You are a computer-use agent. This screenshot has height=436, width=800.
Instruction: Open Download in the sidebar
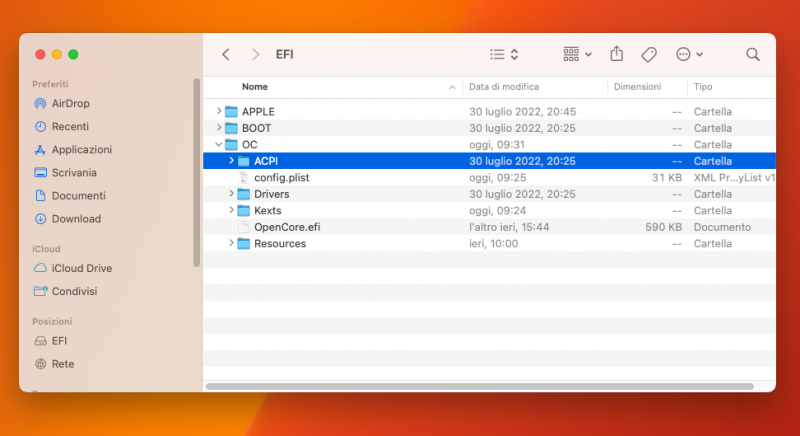67,219
